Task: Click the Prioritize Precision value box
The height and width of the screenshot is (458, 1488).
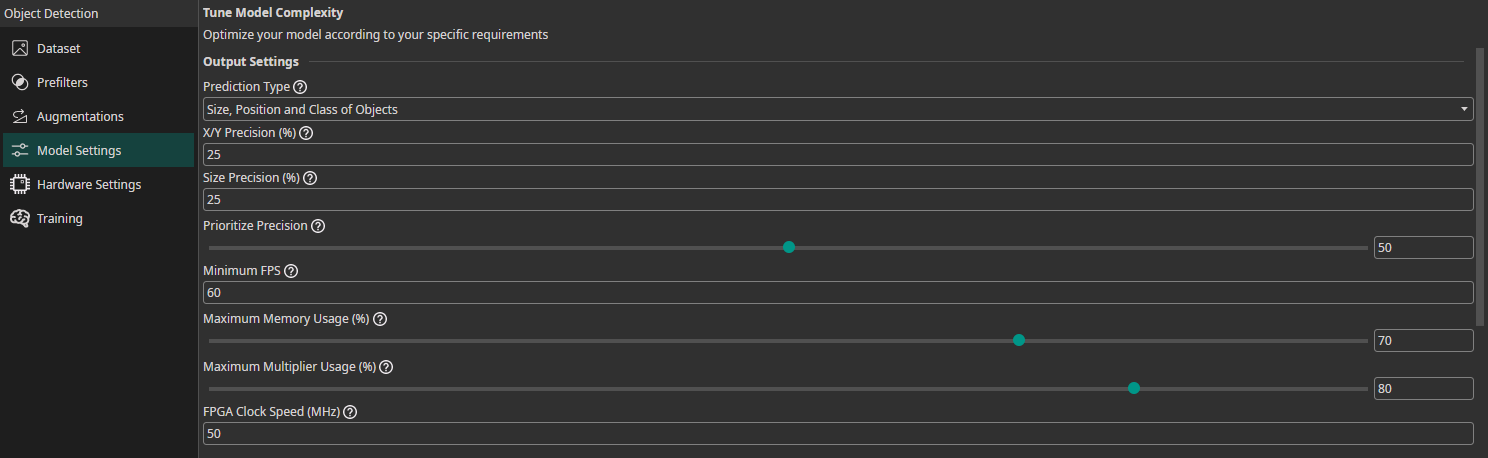Action: point(1424,247)
